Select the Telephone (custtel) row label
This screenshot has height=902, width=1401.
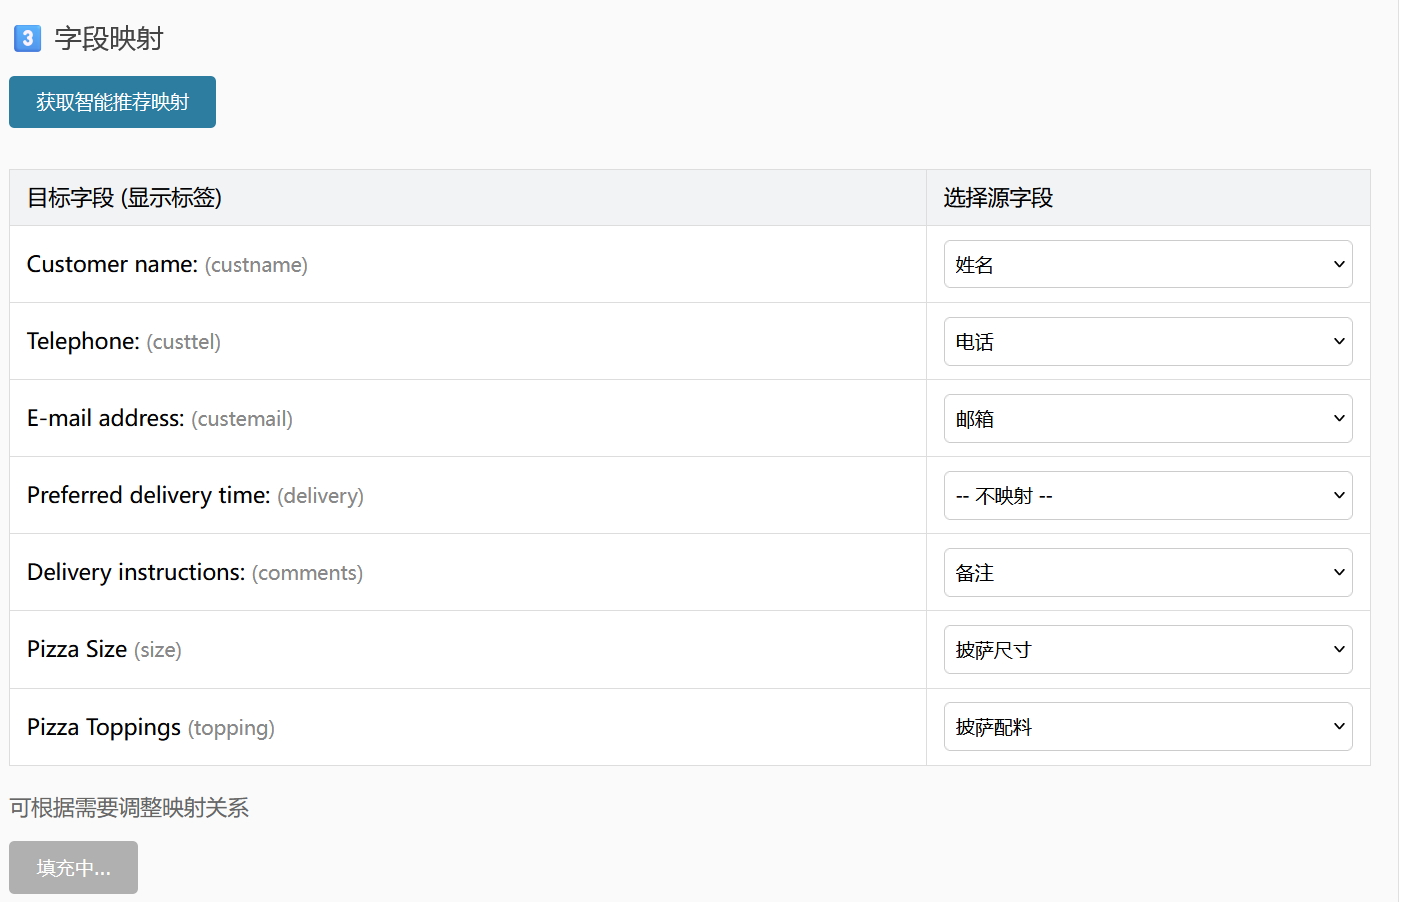tap(123, 341)
